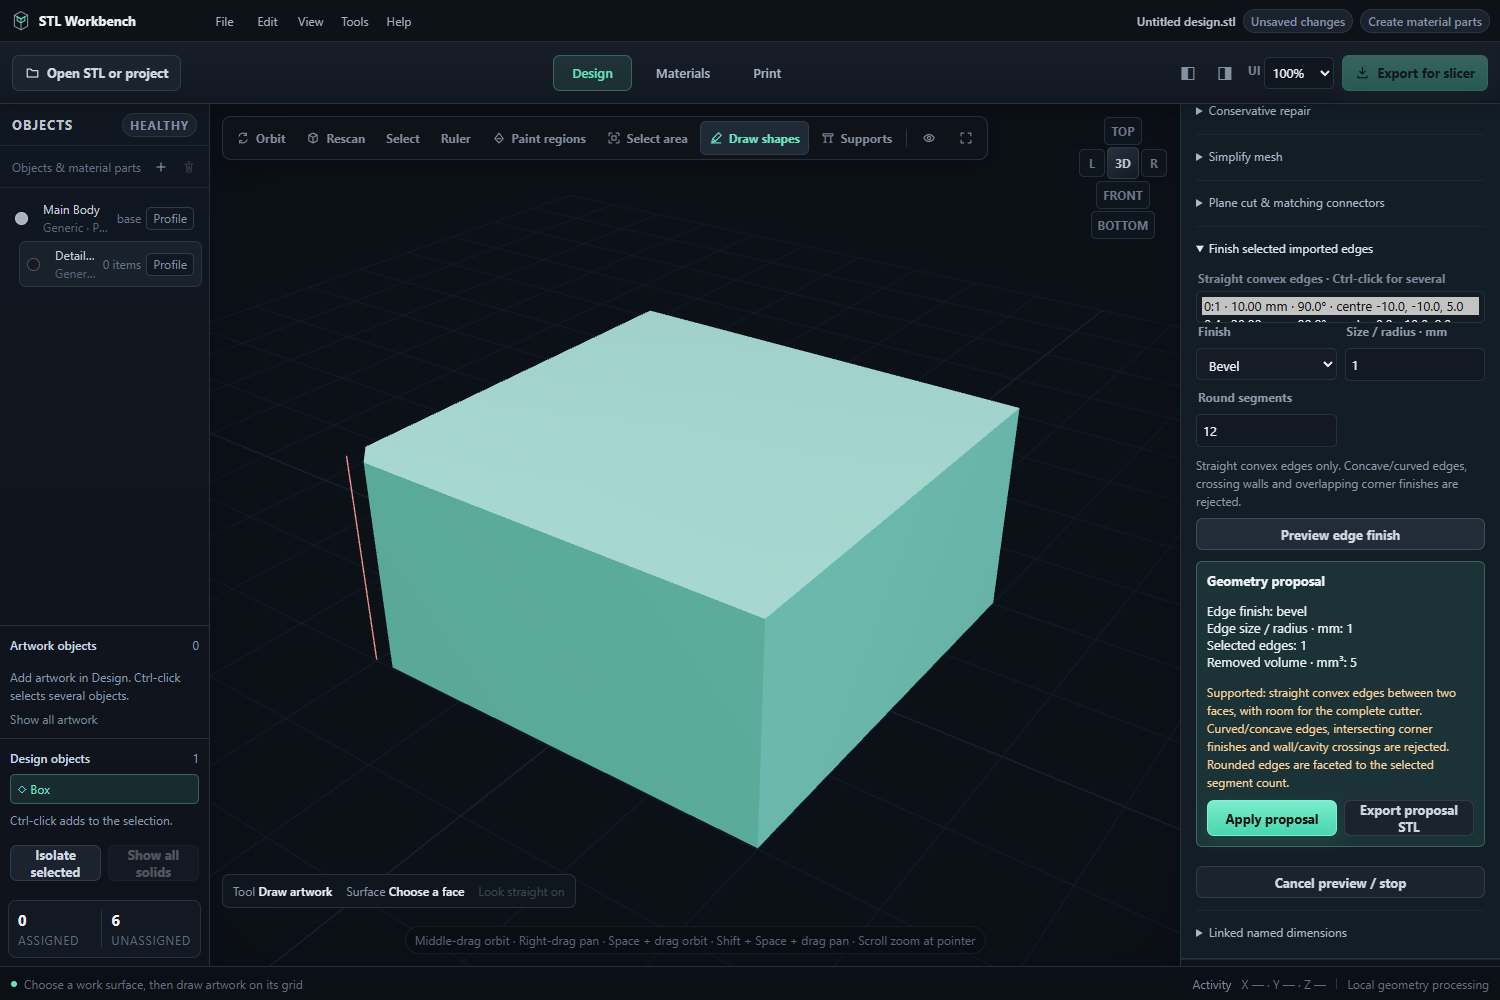Open Profile for Main Body

point(170,218)
